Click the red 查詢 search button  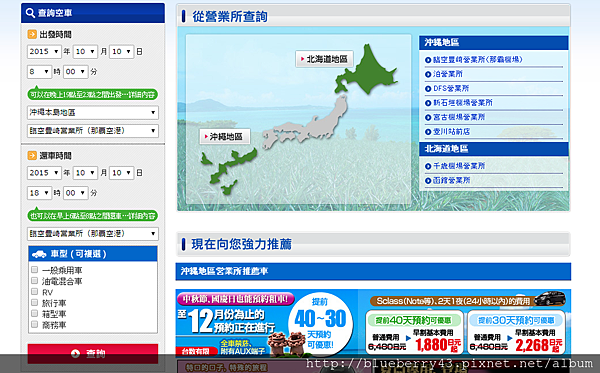click(x=93, y=353)
